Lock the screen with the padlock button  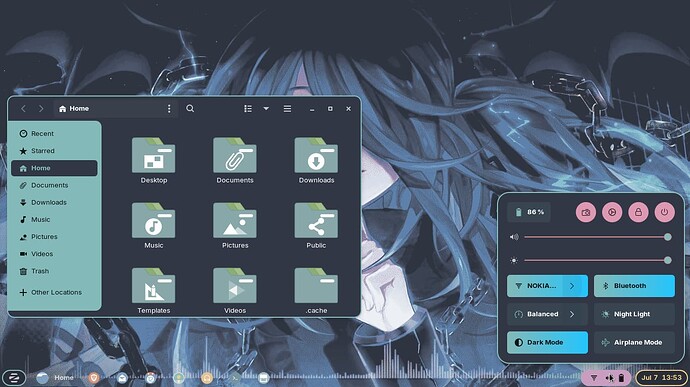coord(638,212)
